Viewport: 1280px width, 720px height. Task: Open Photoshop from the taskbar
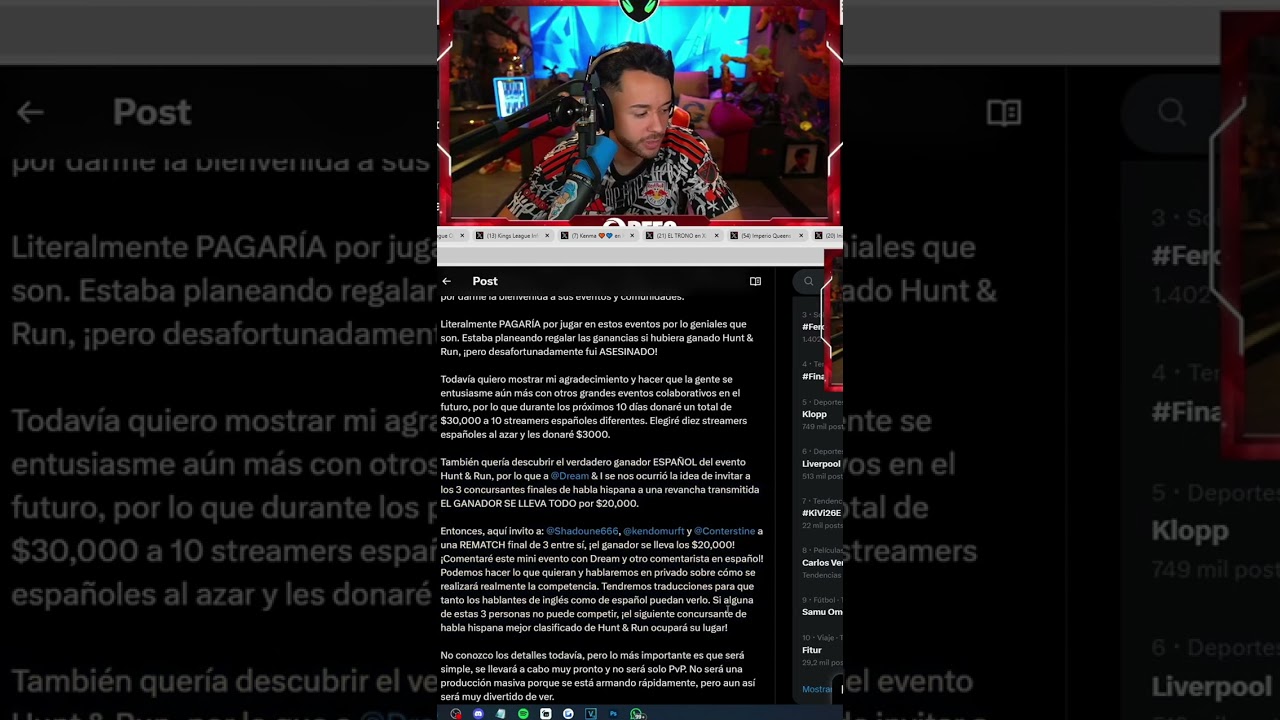pyautogui.click(x=613, y=714)
